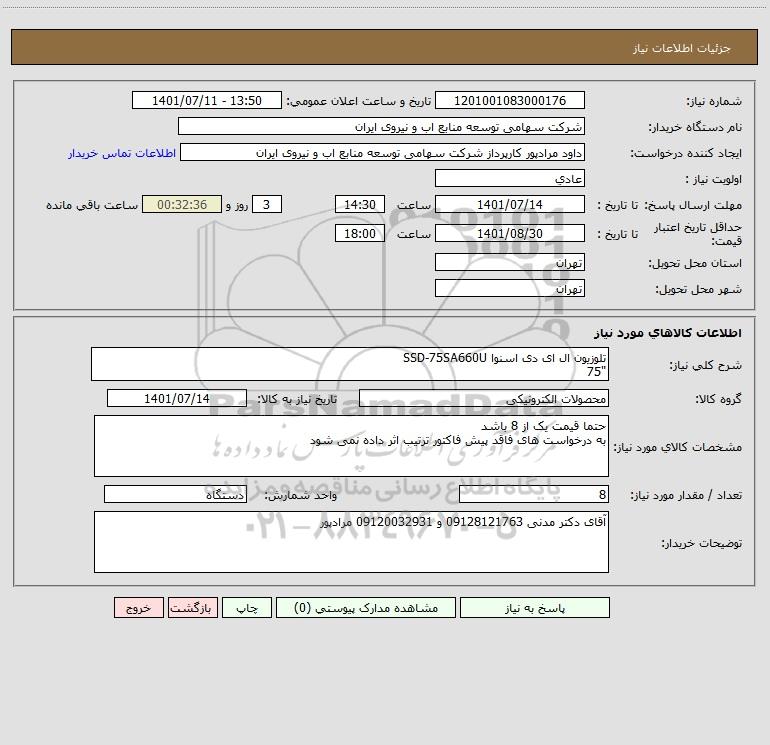
Task: Click the نام دستگاه خریدار label
Action: pos(695,128)
